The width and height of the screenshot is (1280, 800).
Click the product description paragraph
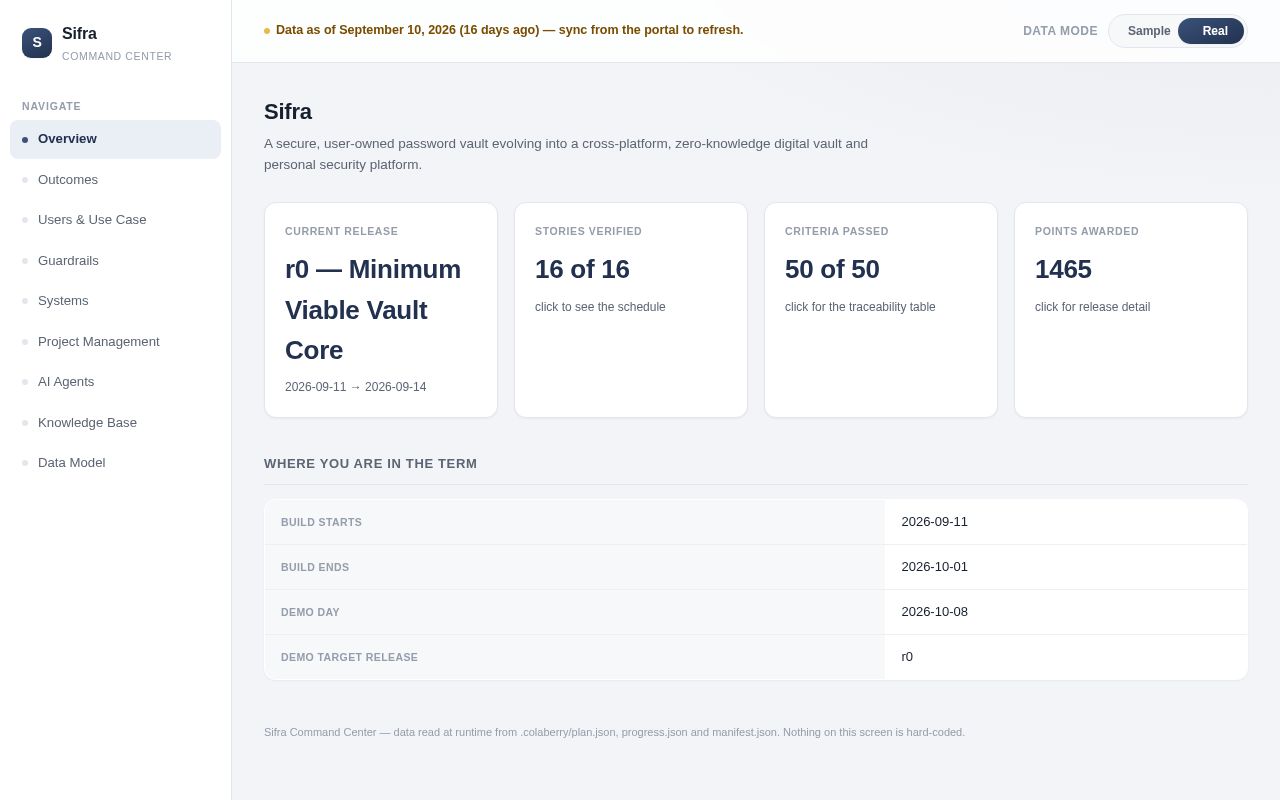pyautogui.click(x=566, y=154)
